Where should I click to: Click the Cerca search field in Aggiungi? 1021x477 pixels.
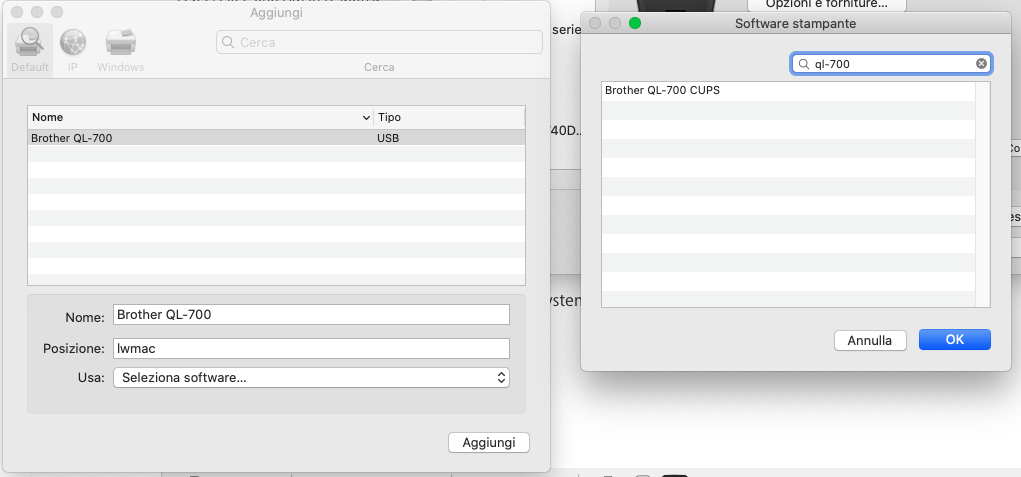[379, 42]
